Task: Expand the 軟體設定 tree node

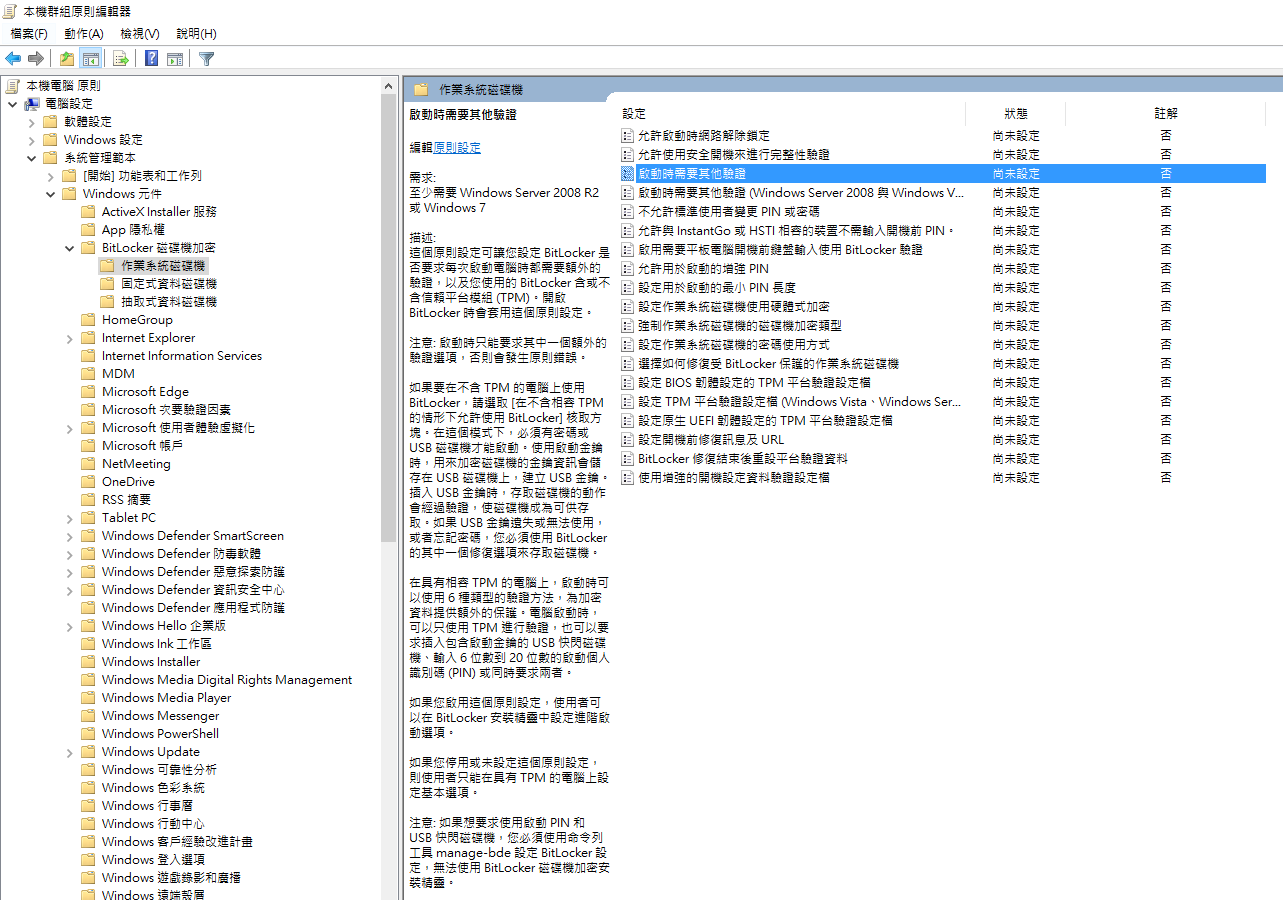Action: 31,122
